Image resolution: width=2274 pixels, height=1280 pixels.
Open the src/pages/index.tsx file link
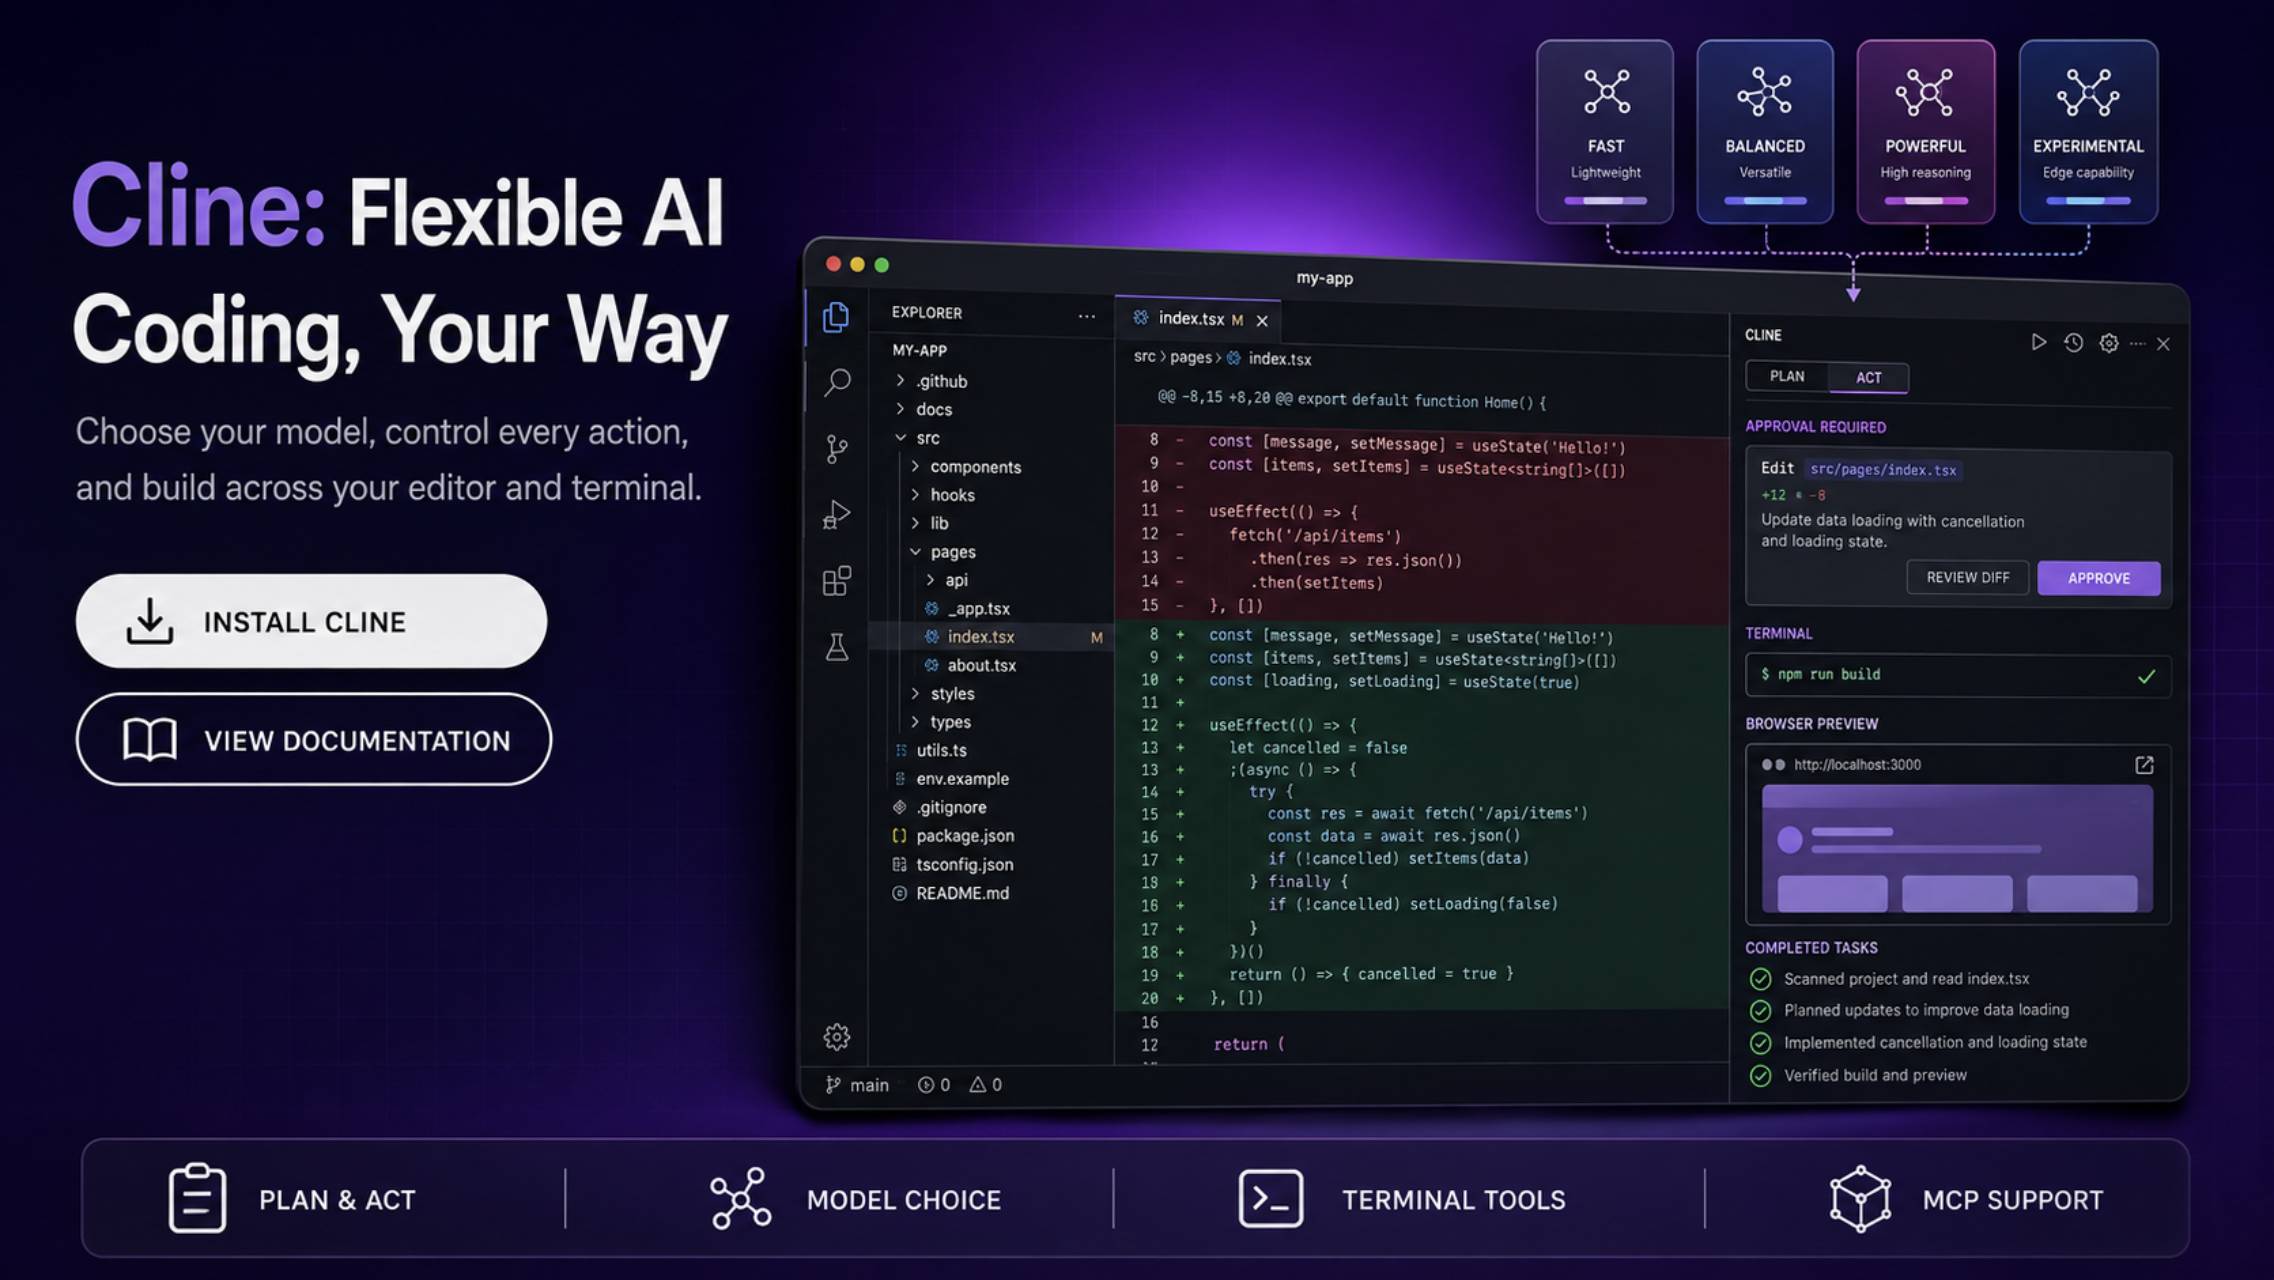pyautogui.click(x=1883, y=469)
